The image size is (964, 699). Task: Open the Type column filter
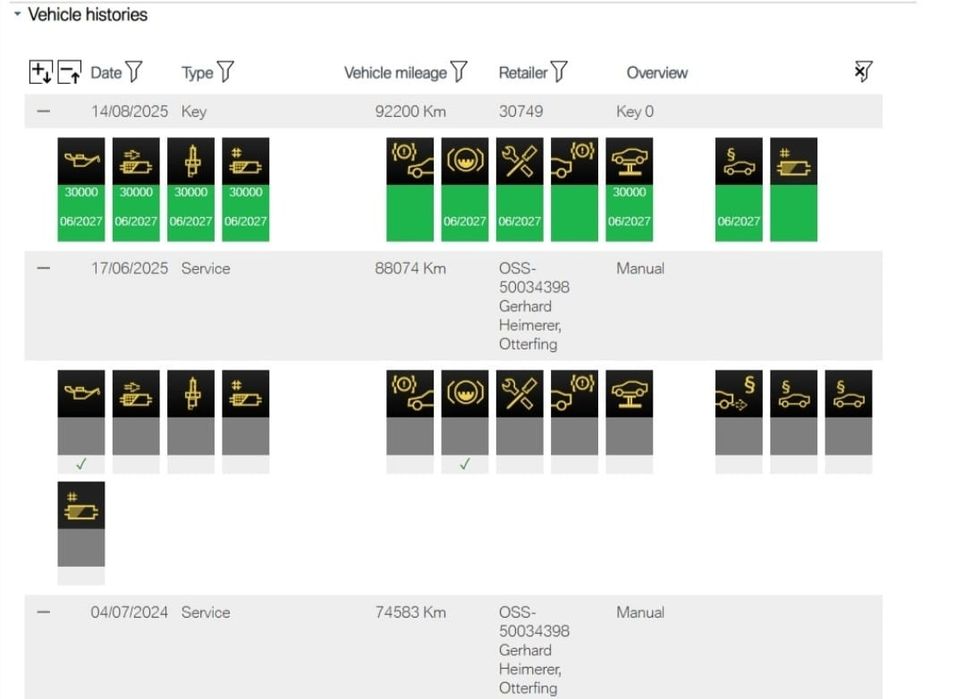coord(225,72)
